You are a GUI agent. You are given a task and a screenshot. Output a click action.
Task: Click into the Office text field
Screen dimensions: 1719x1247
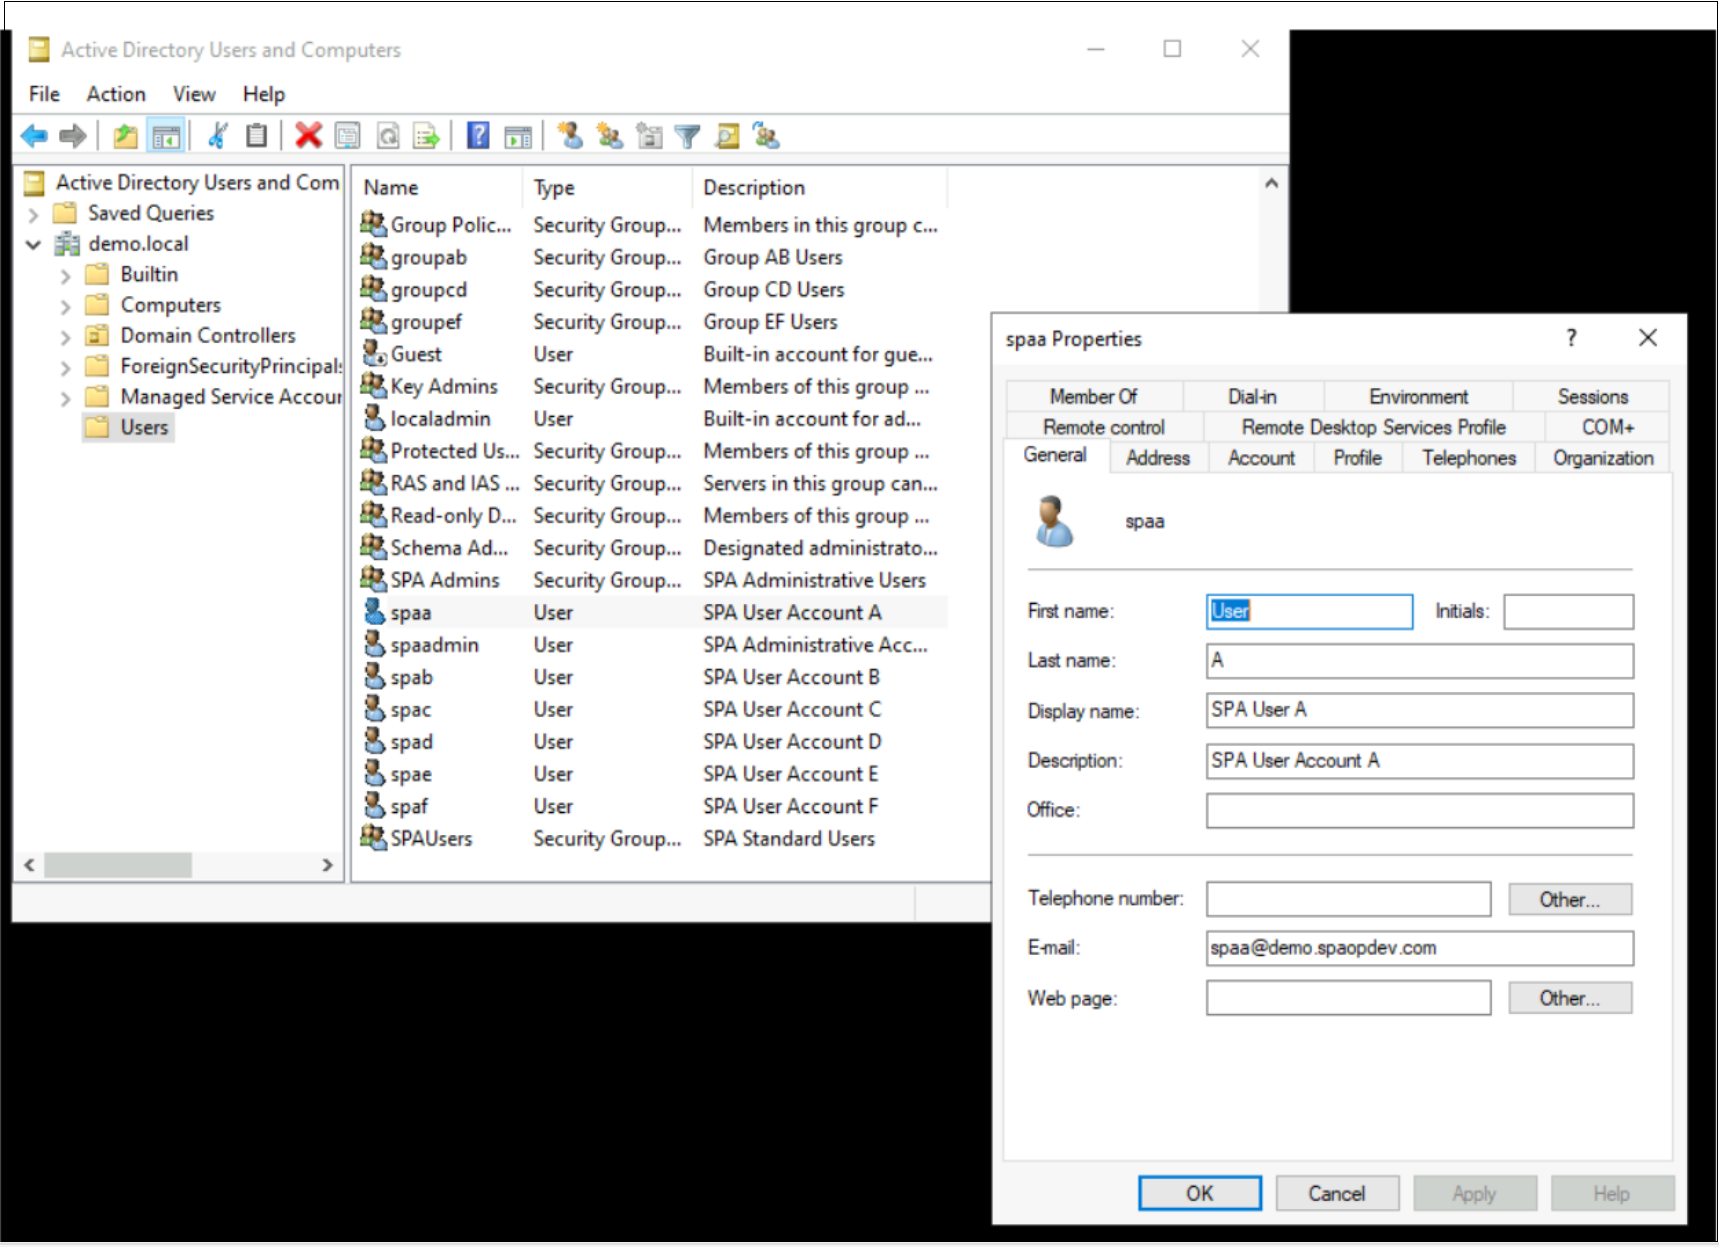1419,811
